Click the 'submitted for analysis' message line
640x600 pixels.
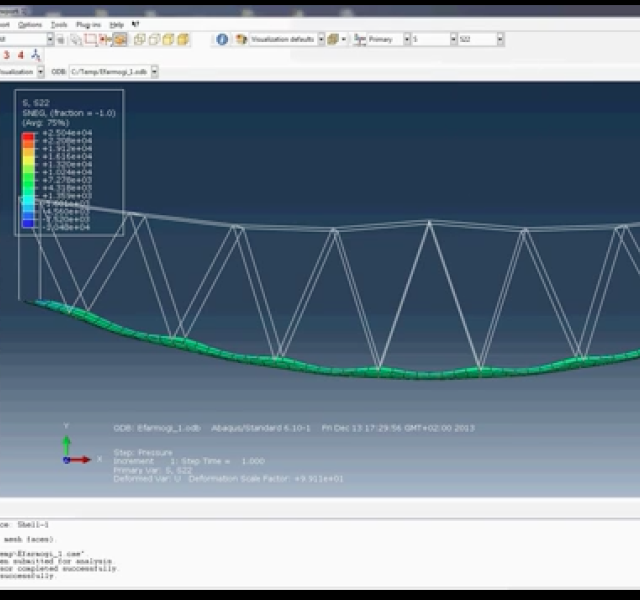(56, 561)
